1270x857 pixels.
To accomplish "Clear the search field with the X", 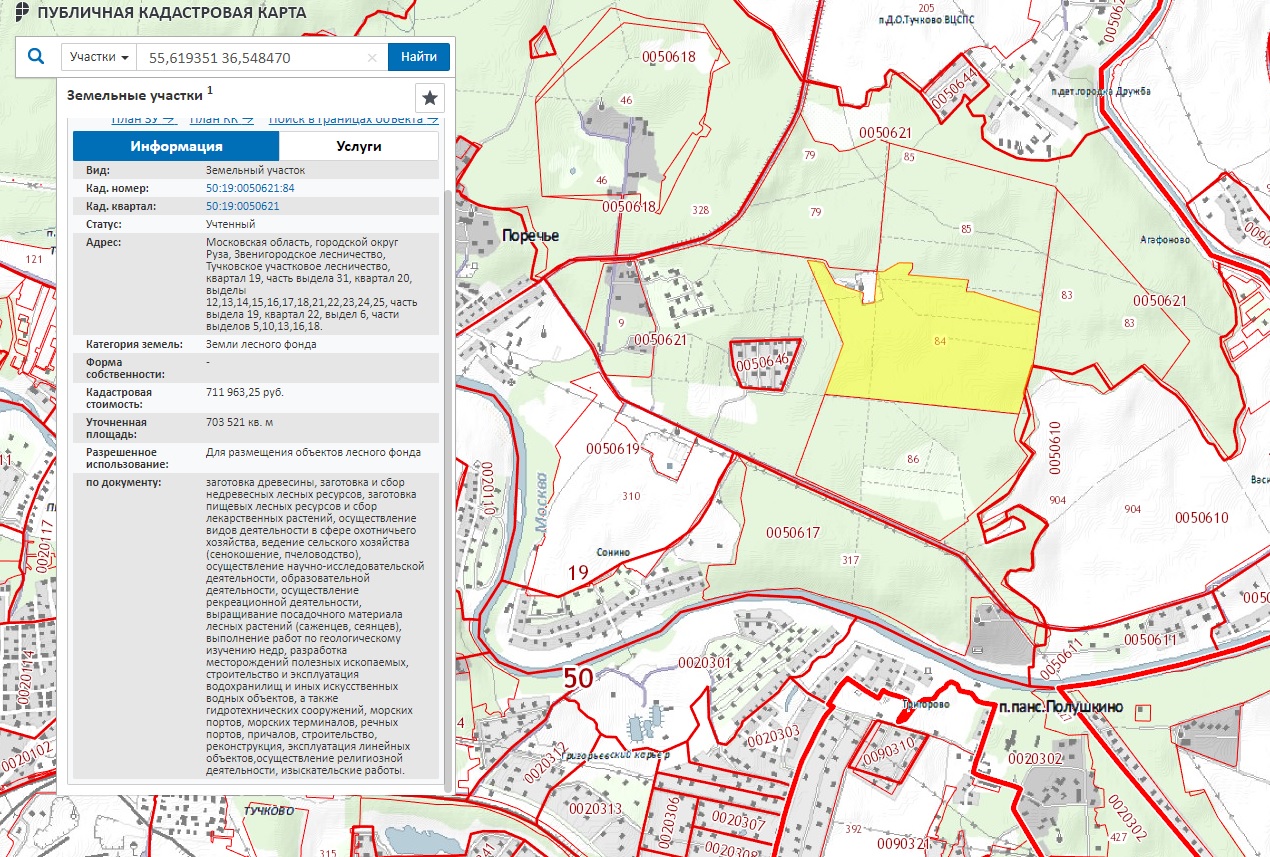I will (x=372, y=58).
